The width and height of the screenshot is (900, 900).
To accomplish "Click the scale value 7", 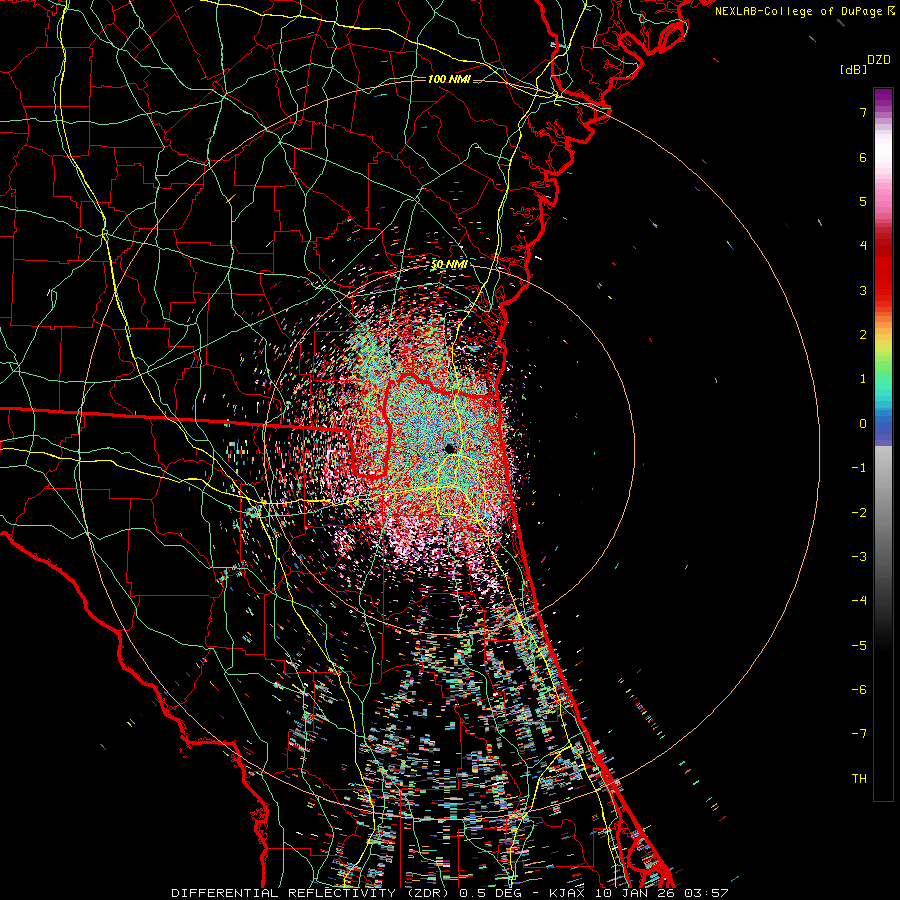I will coord(863,112).
